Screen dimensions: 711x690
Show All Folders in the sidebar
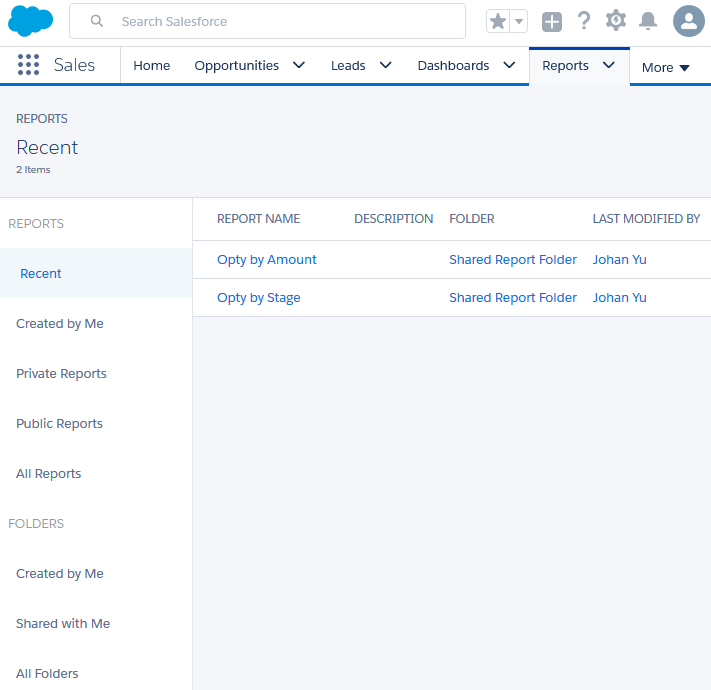click(47, 674)
